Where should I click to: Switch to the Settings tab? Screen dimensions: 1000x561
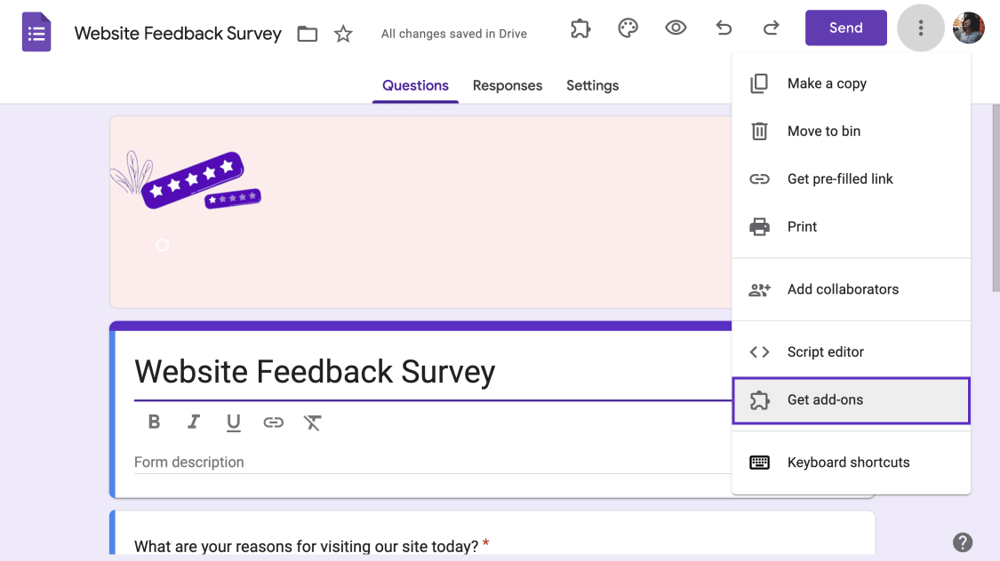592,85
